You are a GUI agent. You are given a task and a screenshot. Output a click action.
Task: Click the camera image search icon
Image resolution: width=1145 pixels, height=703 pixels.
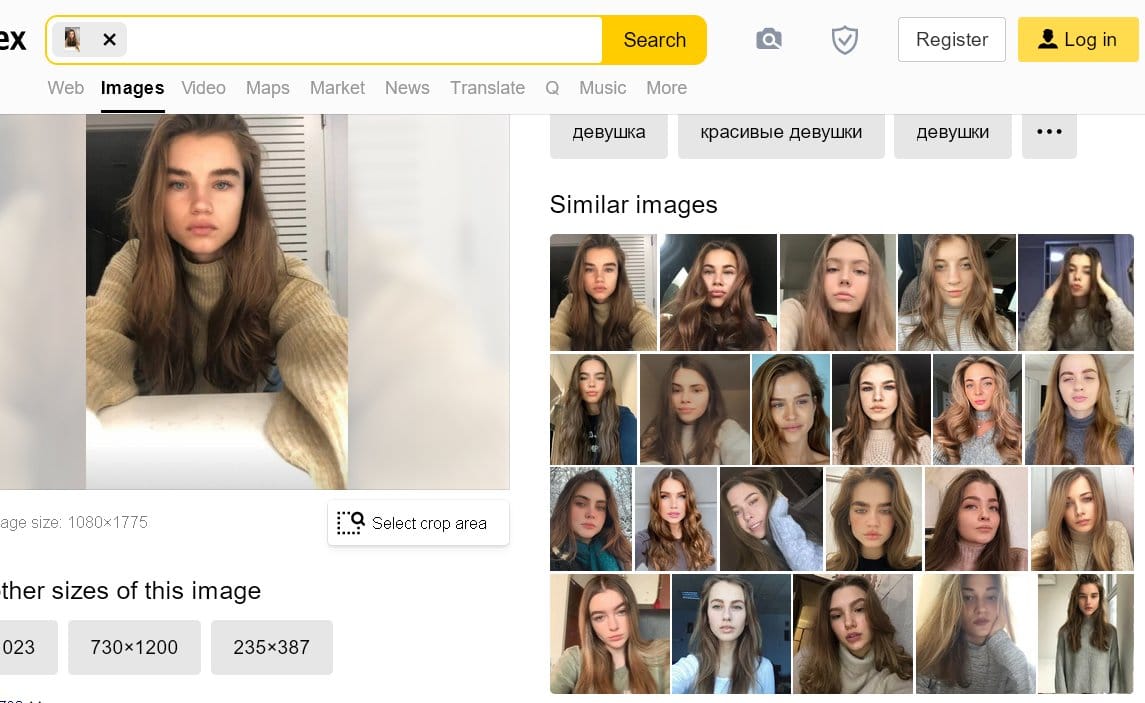pyautogui.click(x=768, y=39)
